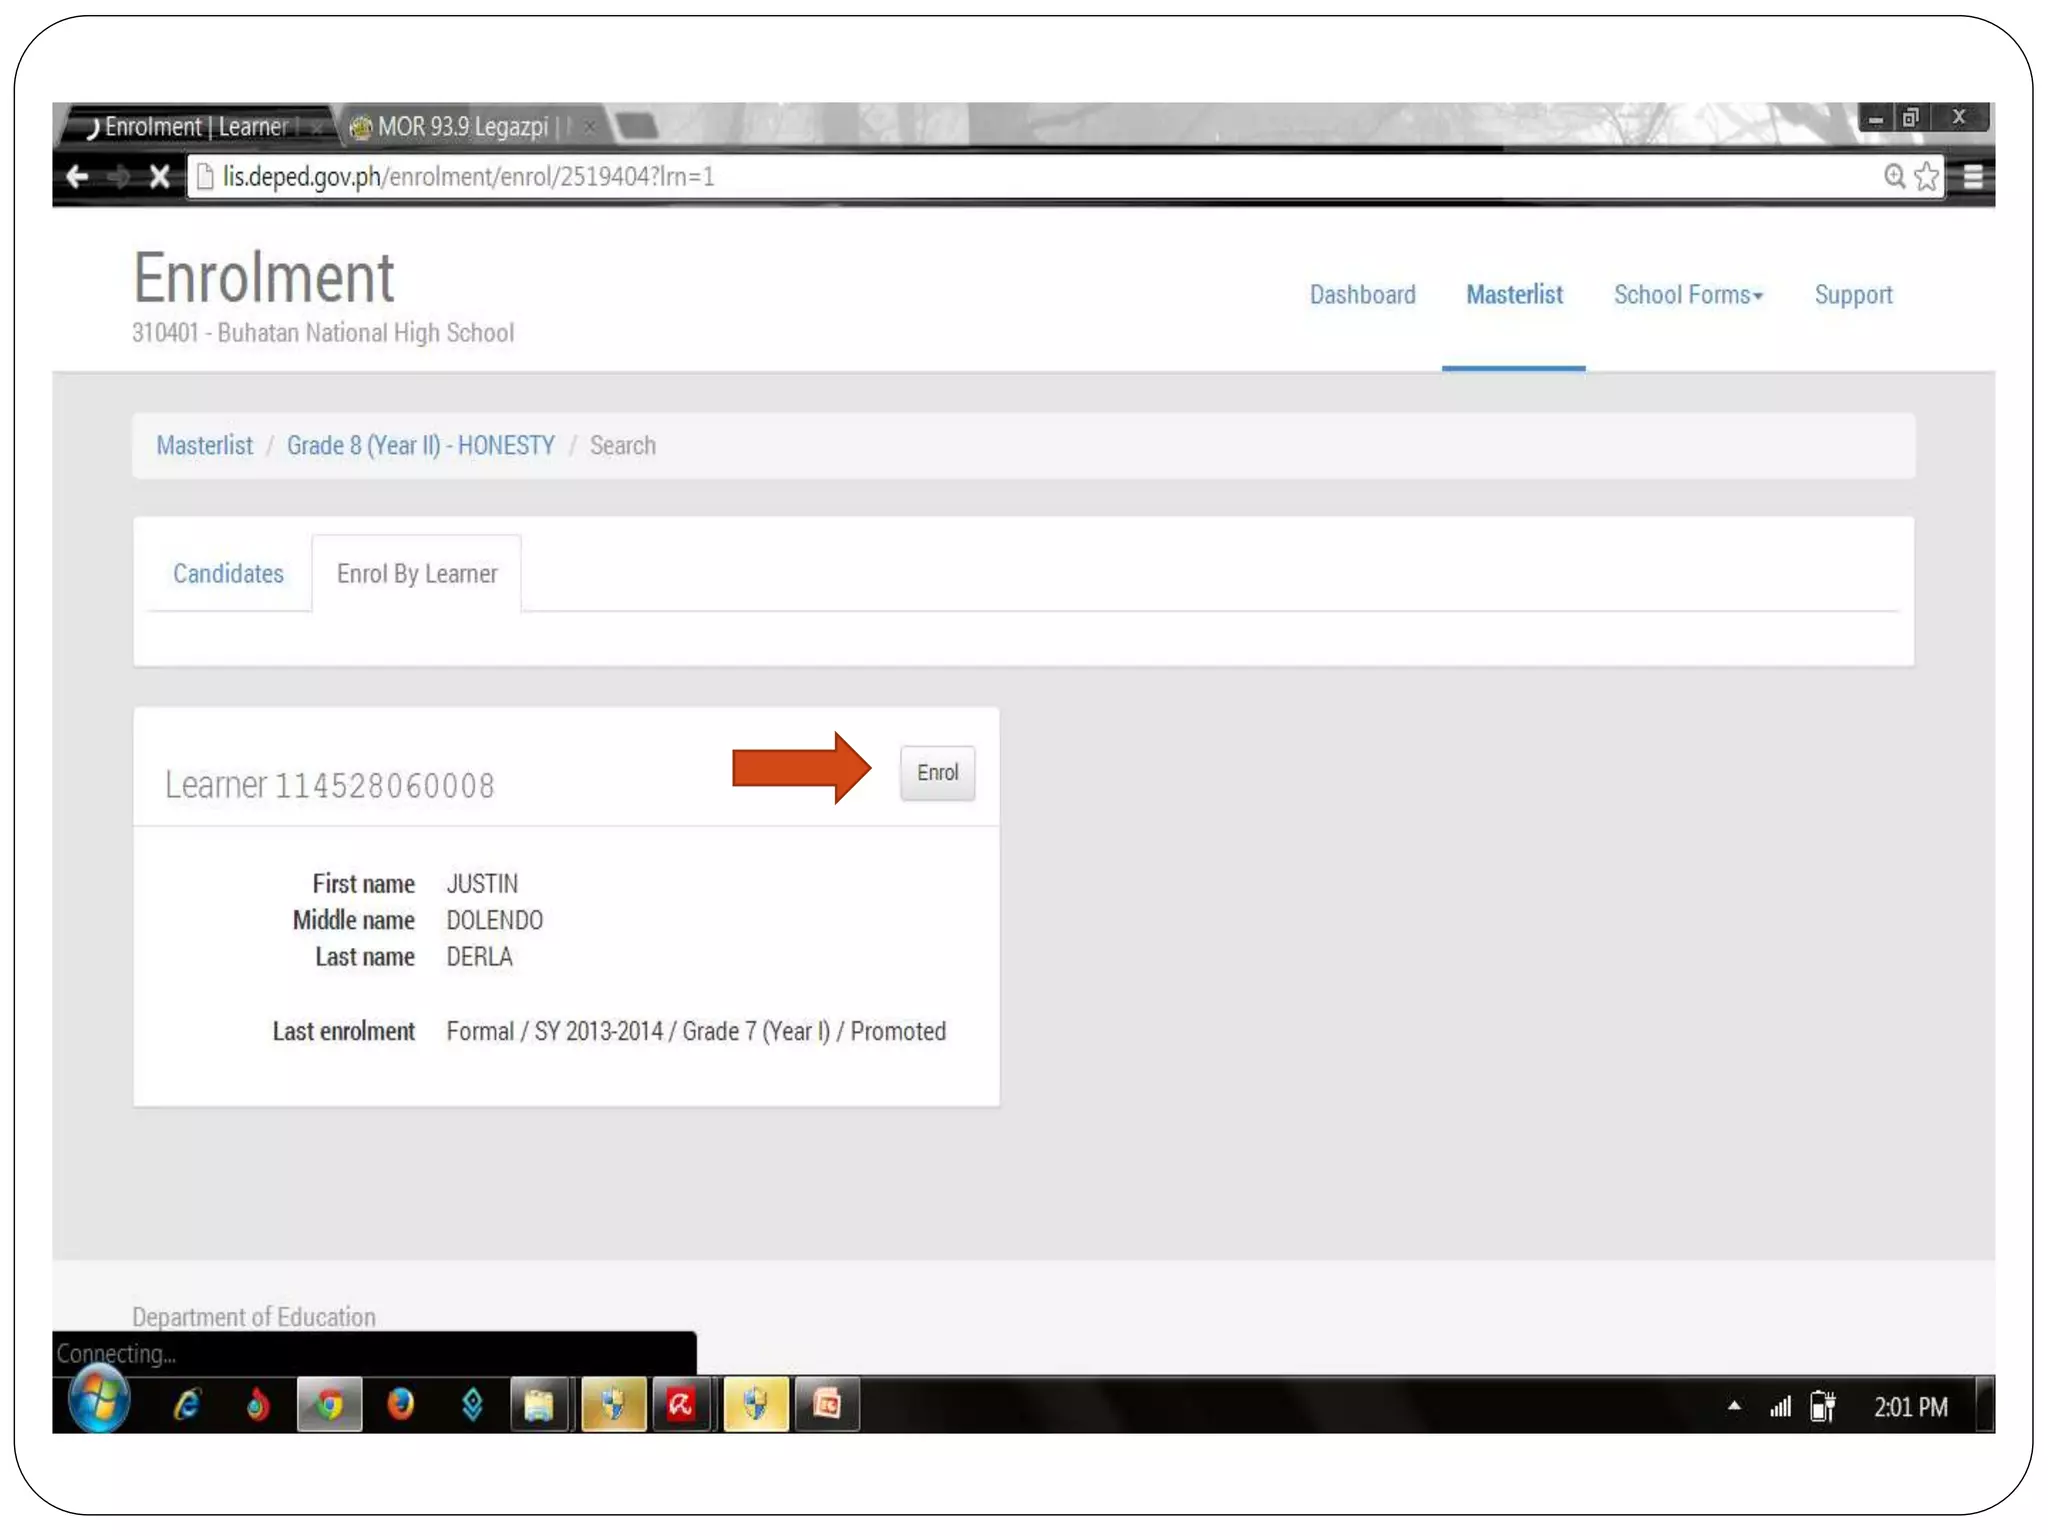The height and width of the screenshot is (1536, 2048).
Task: Expand the School Forms dropdown
Action: click(1687, 295)
